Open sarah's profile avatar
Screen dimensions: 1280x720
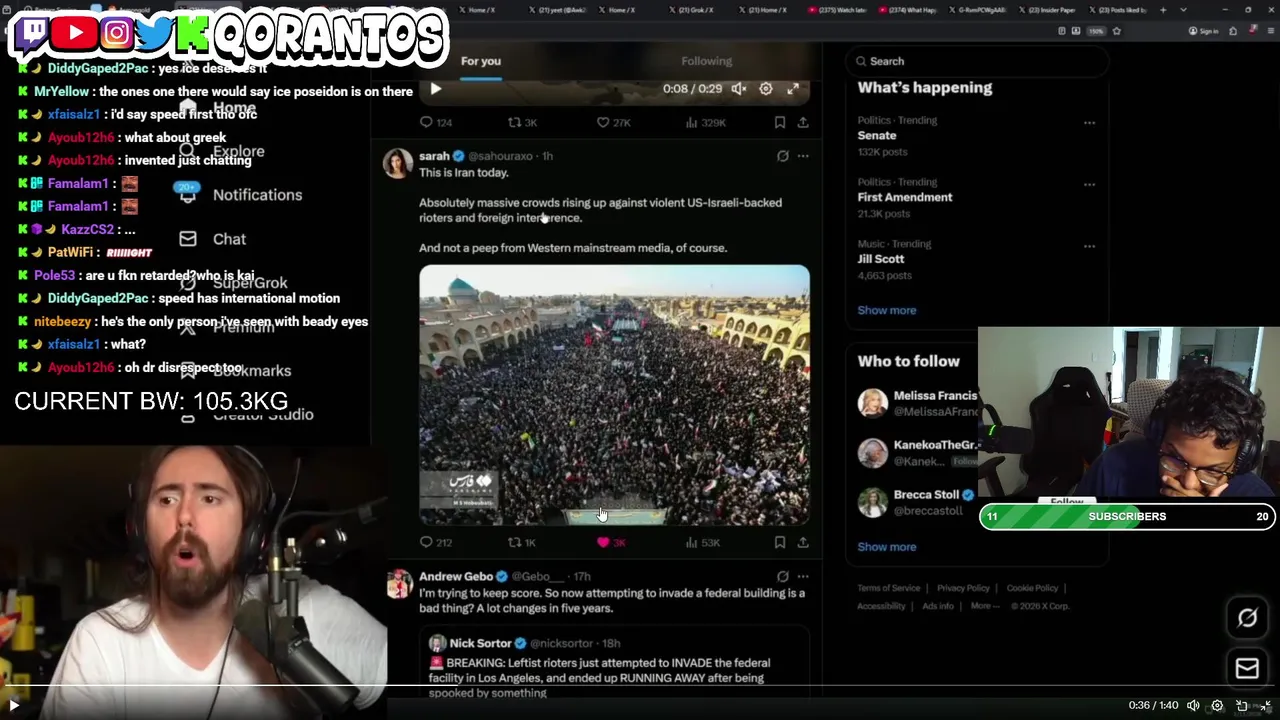(x=397, y=164)
